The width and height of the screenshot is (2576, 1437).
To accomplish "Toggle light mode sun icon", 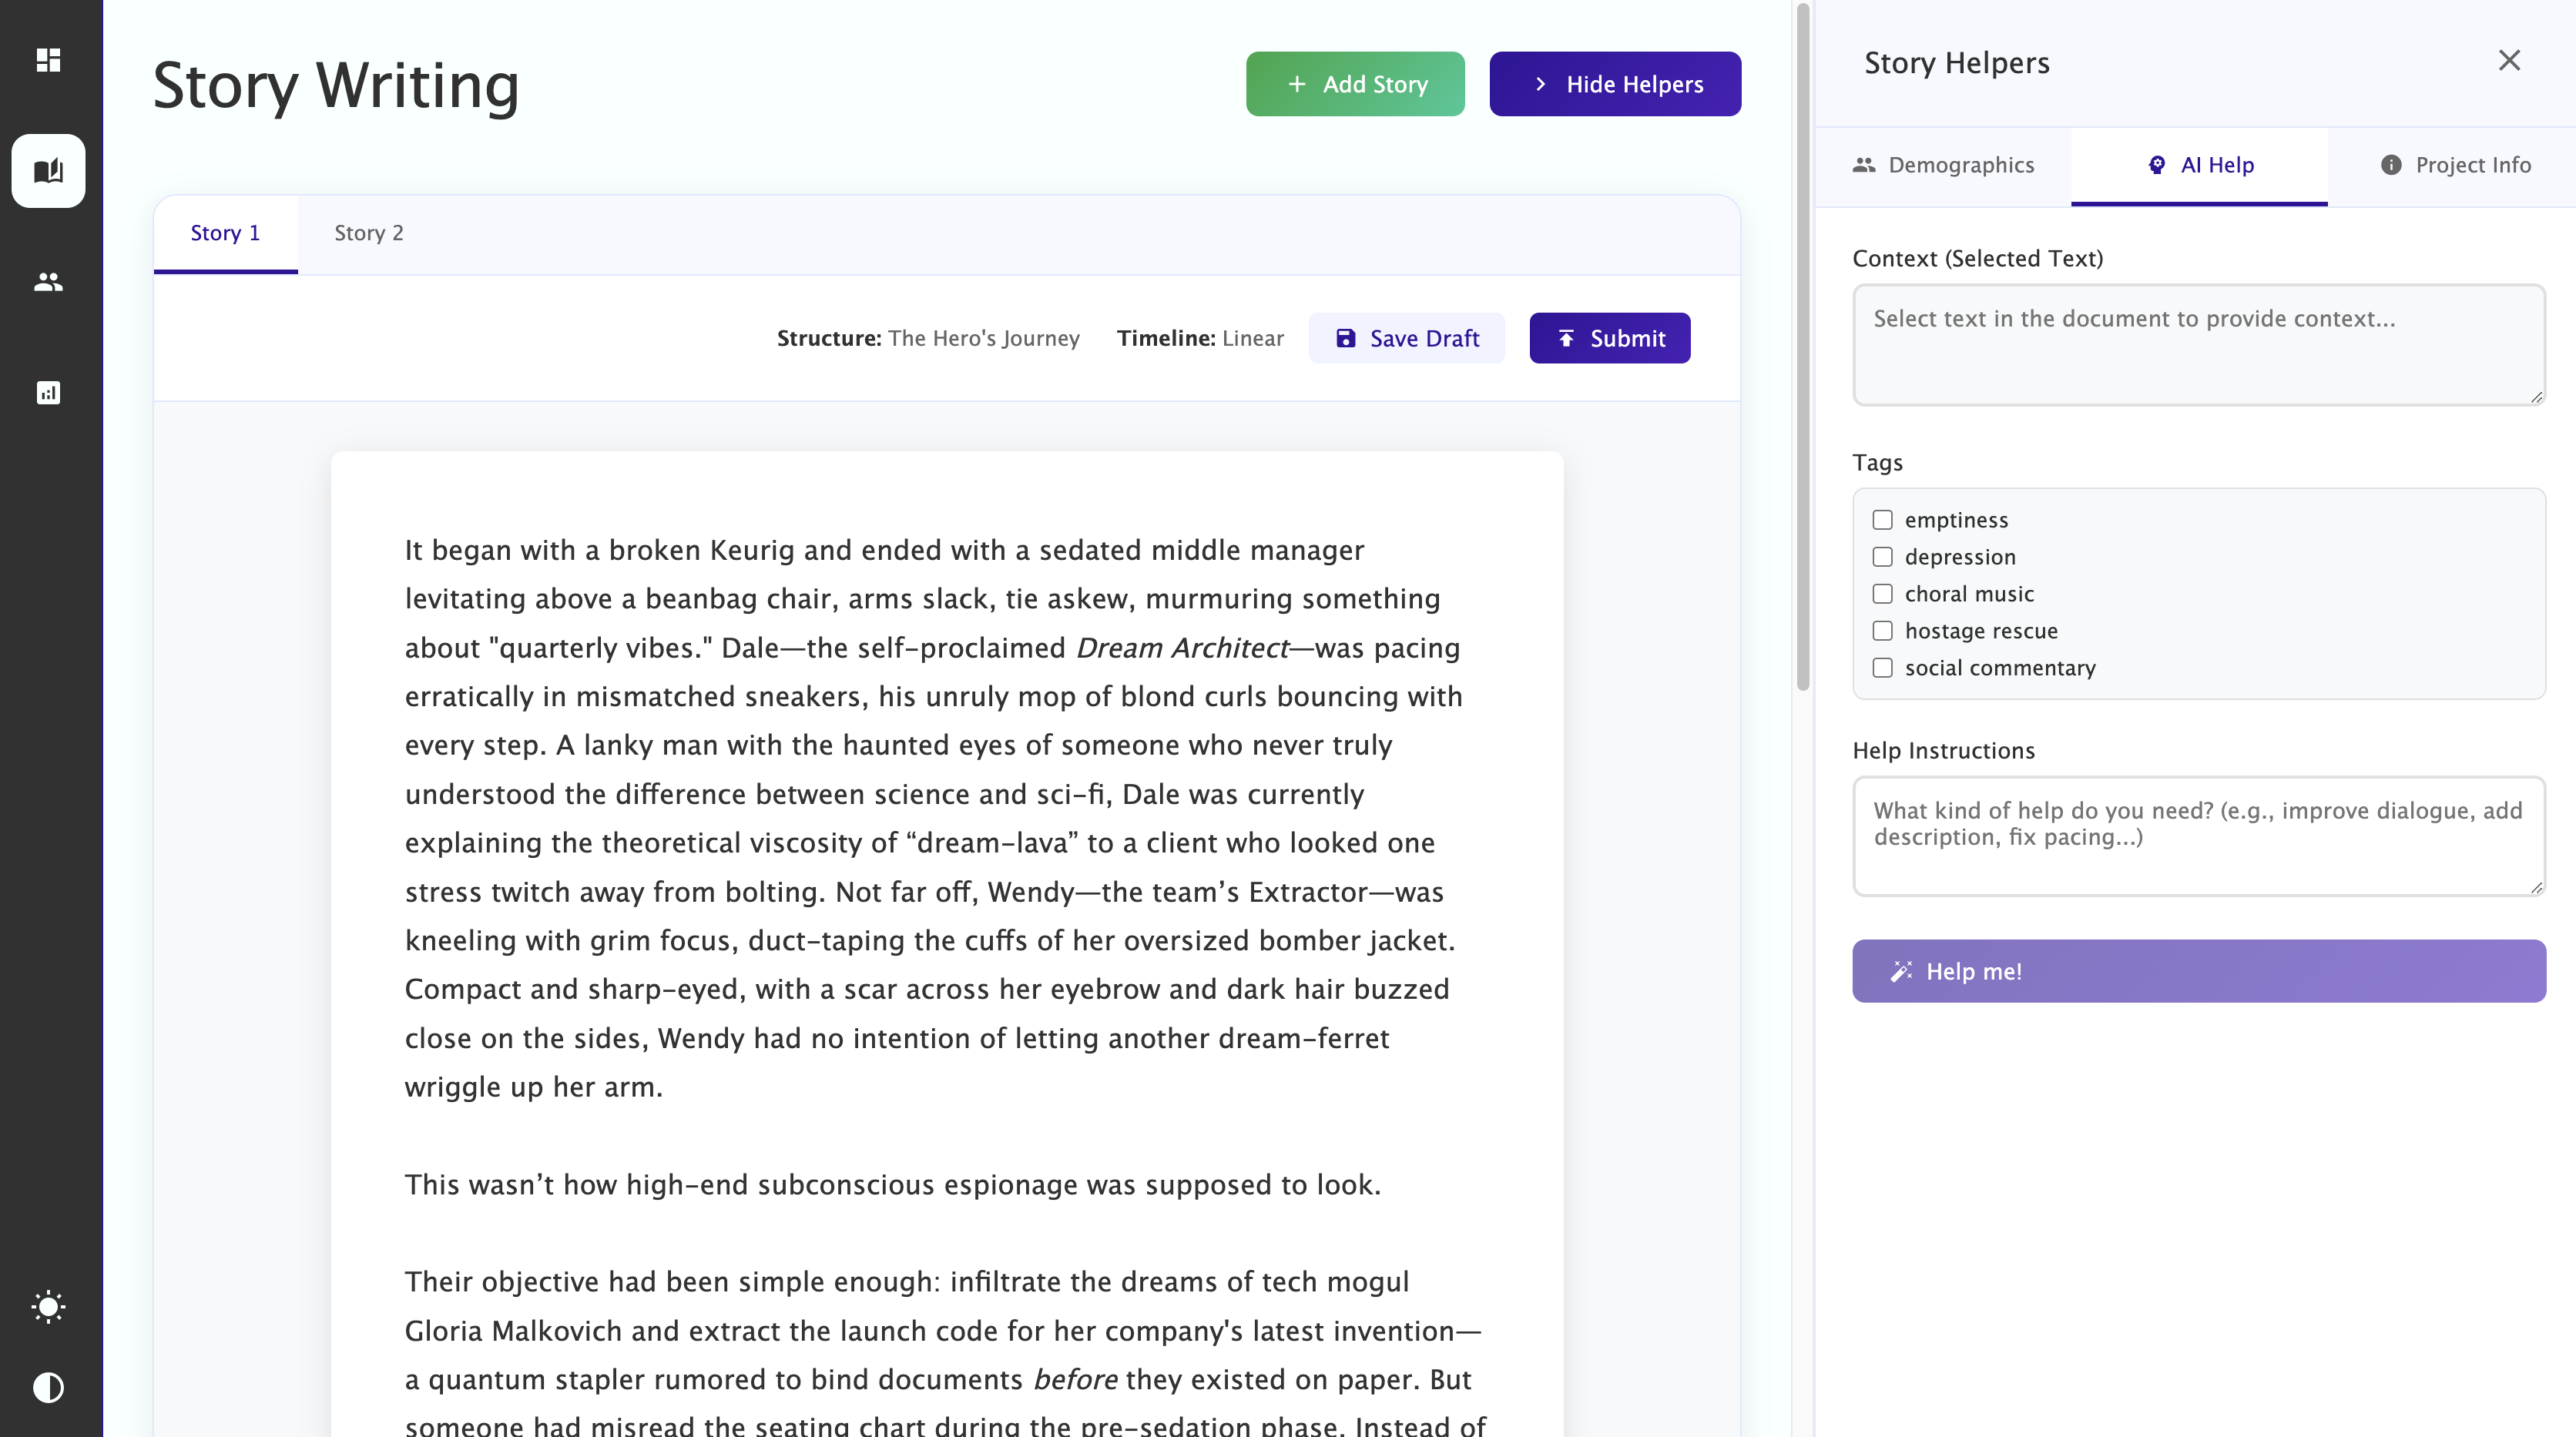I will point(48,1306).
